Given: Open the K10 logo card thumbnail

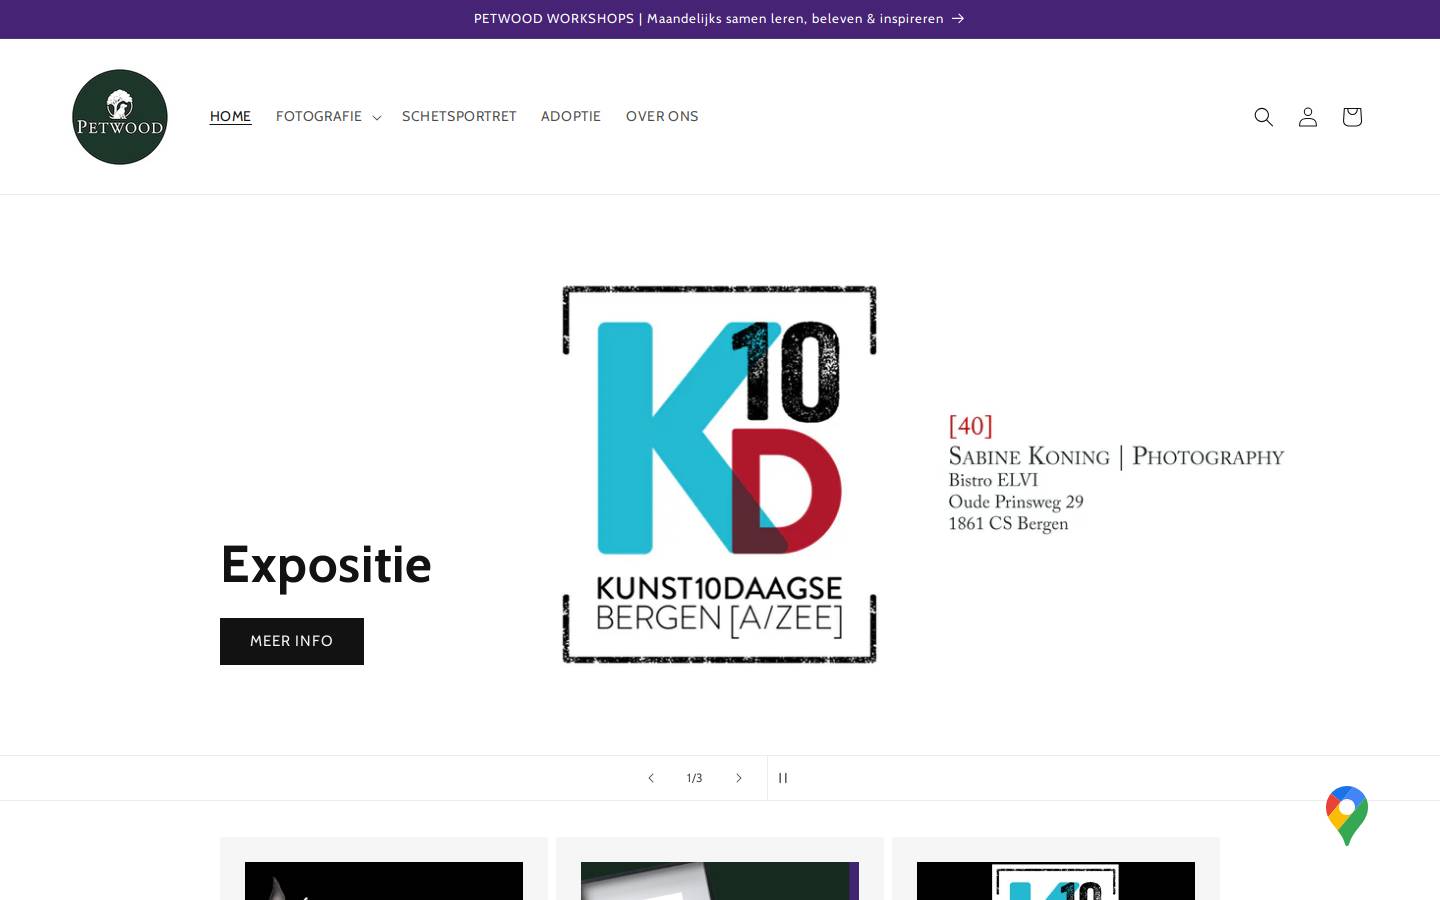Looking at the screenshot, I should coord(1056,881).
